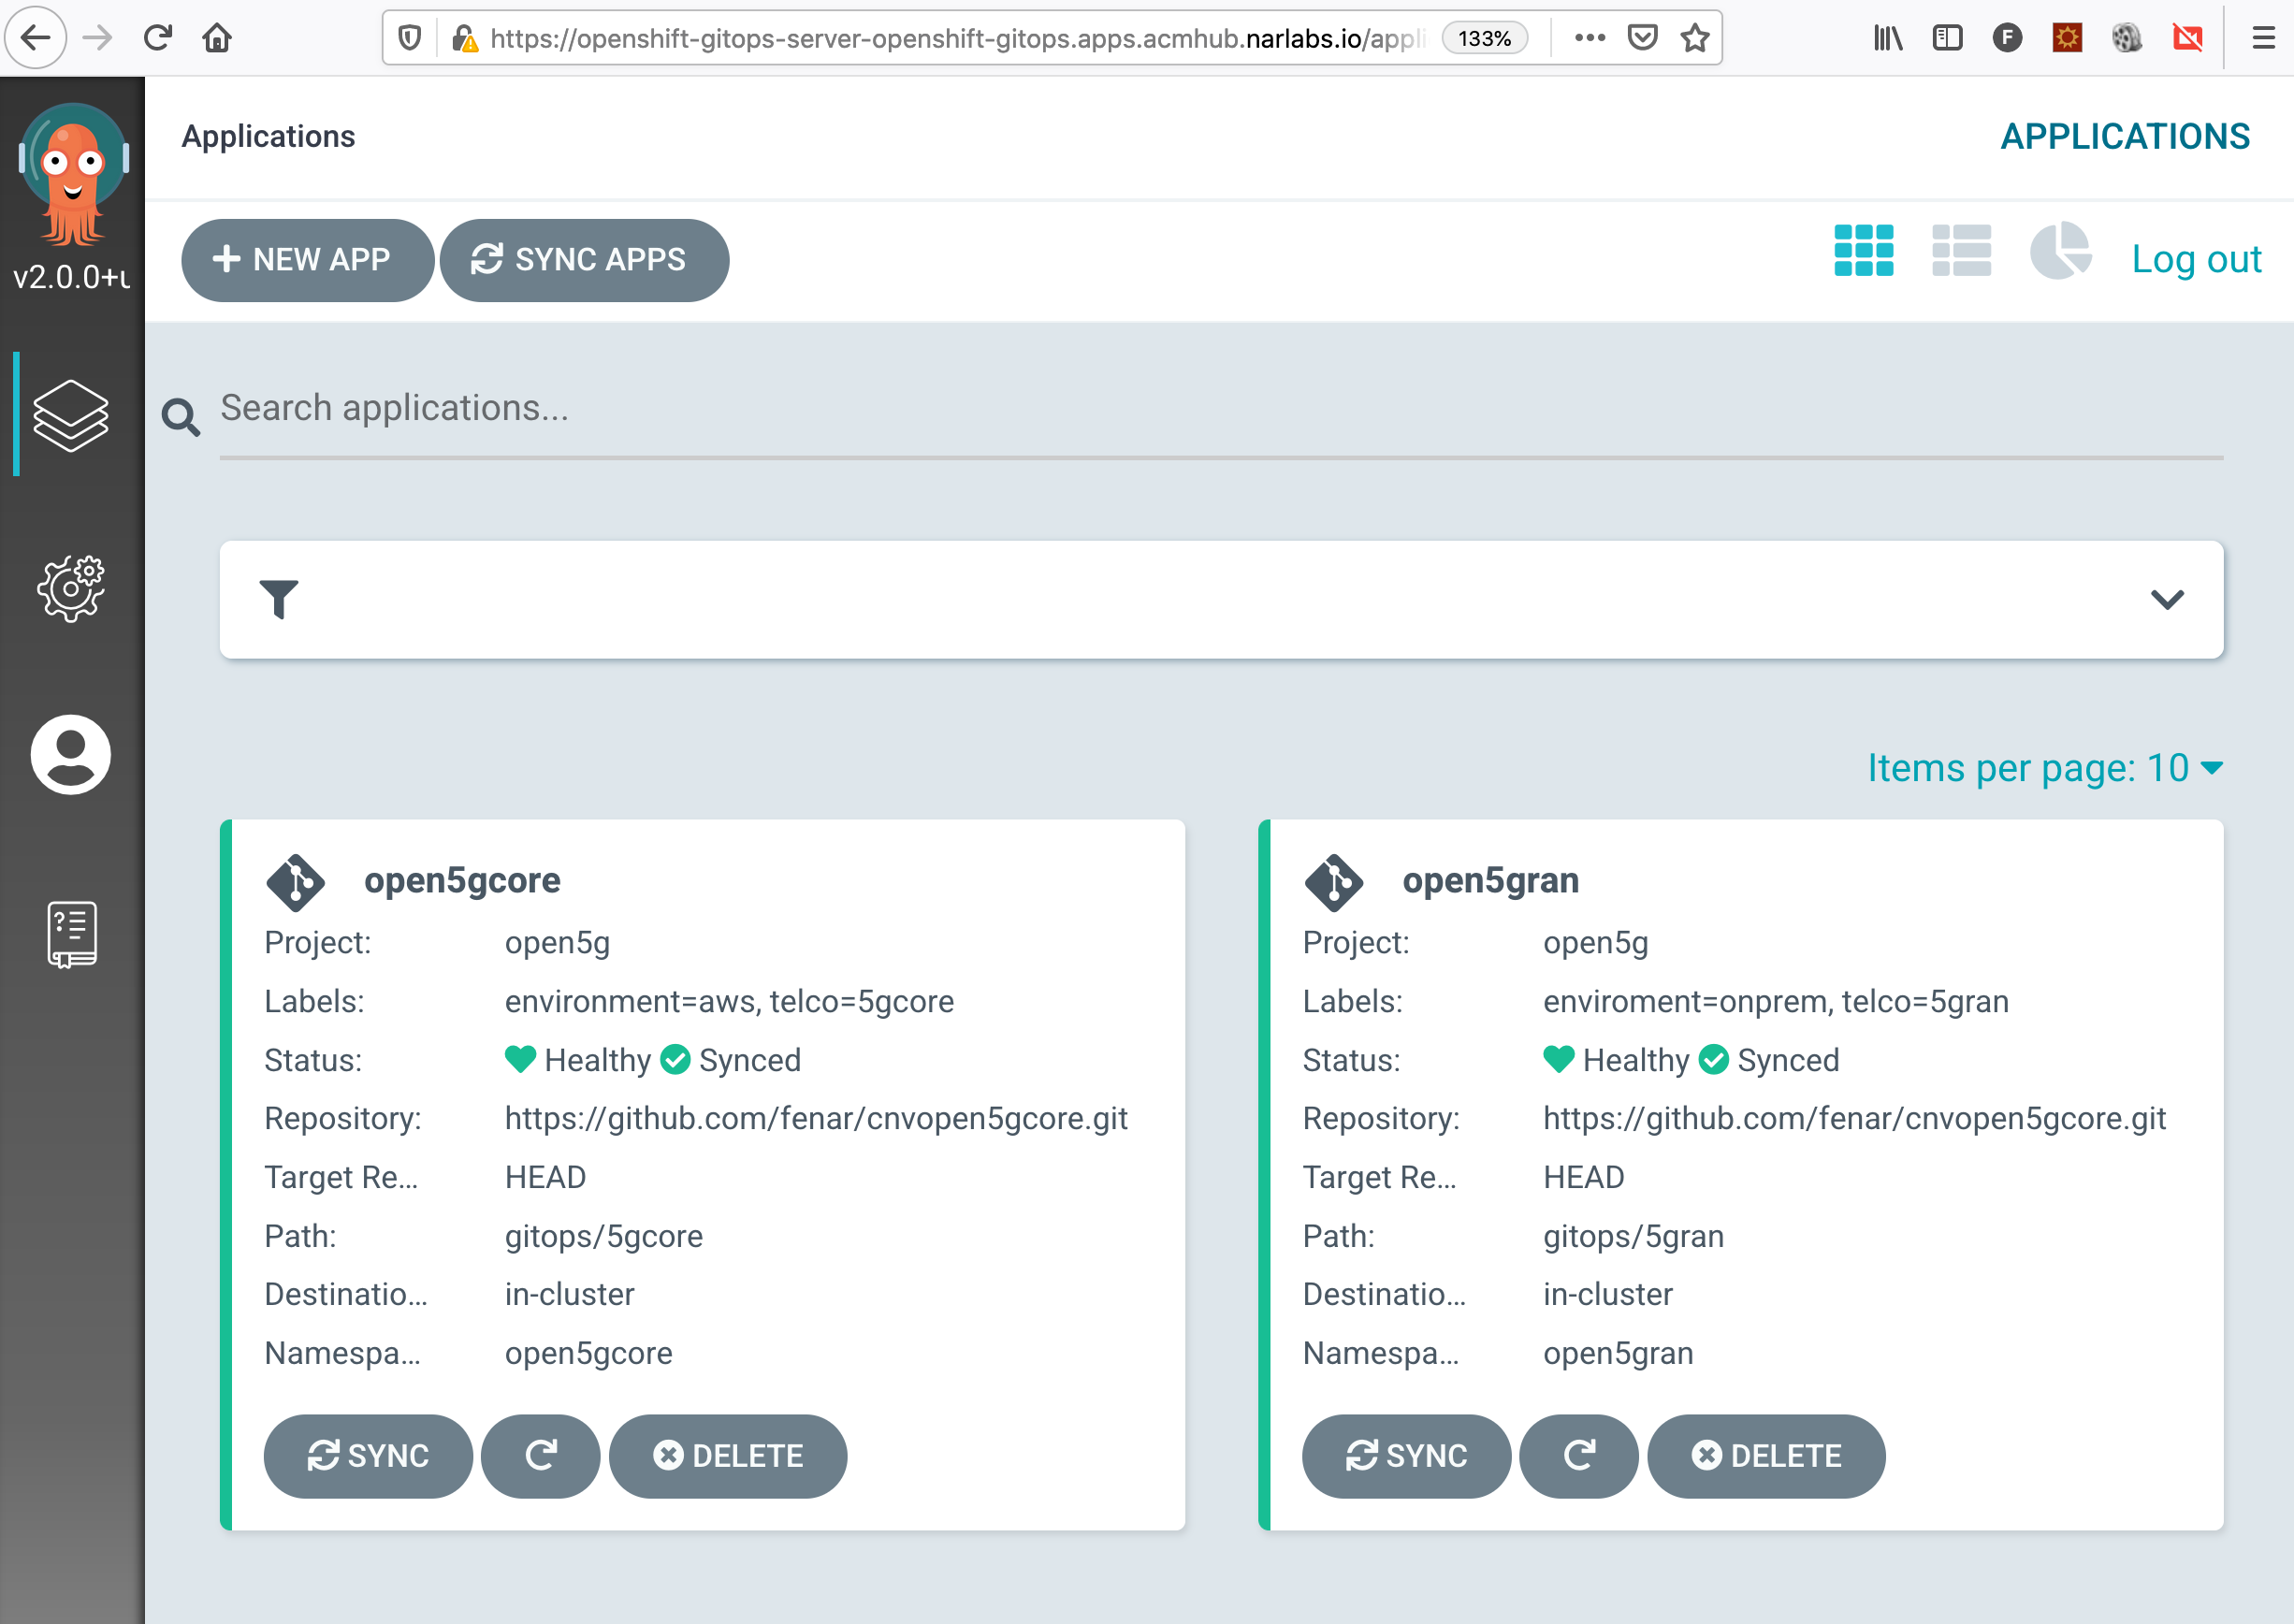Toggle the browser sidebar icon
Image resolution: width=2294 pixels, height=1624 pixels.
1947,38
